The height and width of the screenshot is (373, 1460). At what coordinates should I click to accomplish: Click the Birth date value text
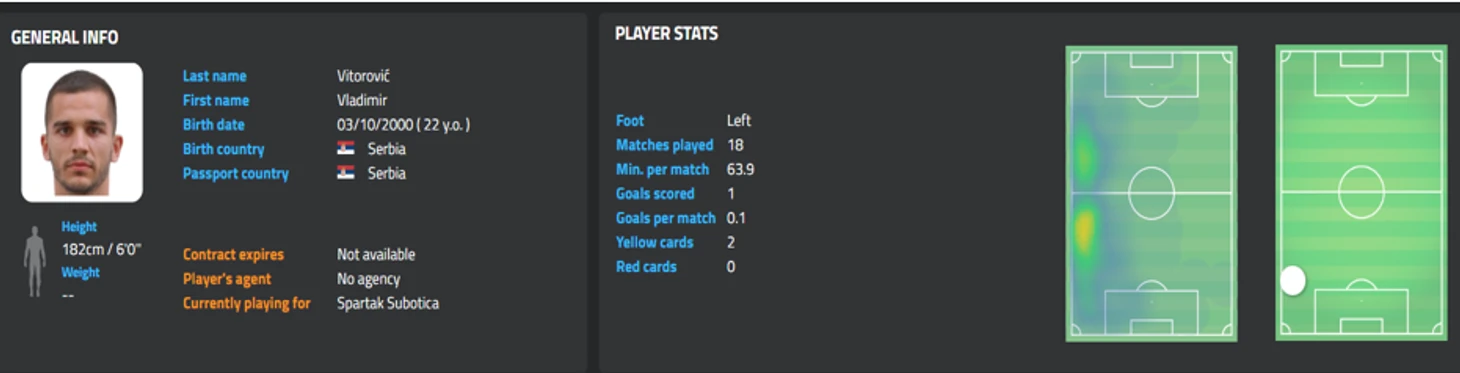(x=403, y=125)
